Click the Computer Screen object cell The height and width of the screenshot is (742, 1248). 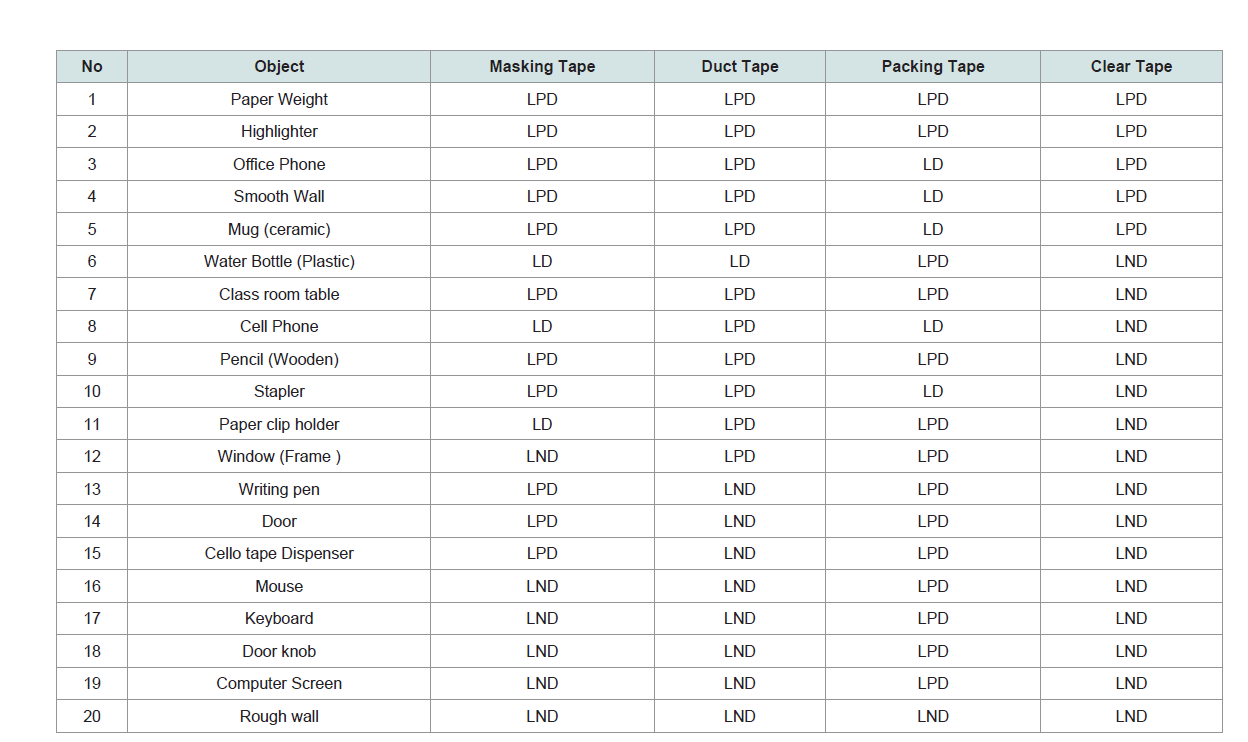pos(279,684)
